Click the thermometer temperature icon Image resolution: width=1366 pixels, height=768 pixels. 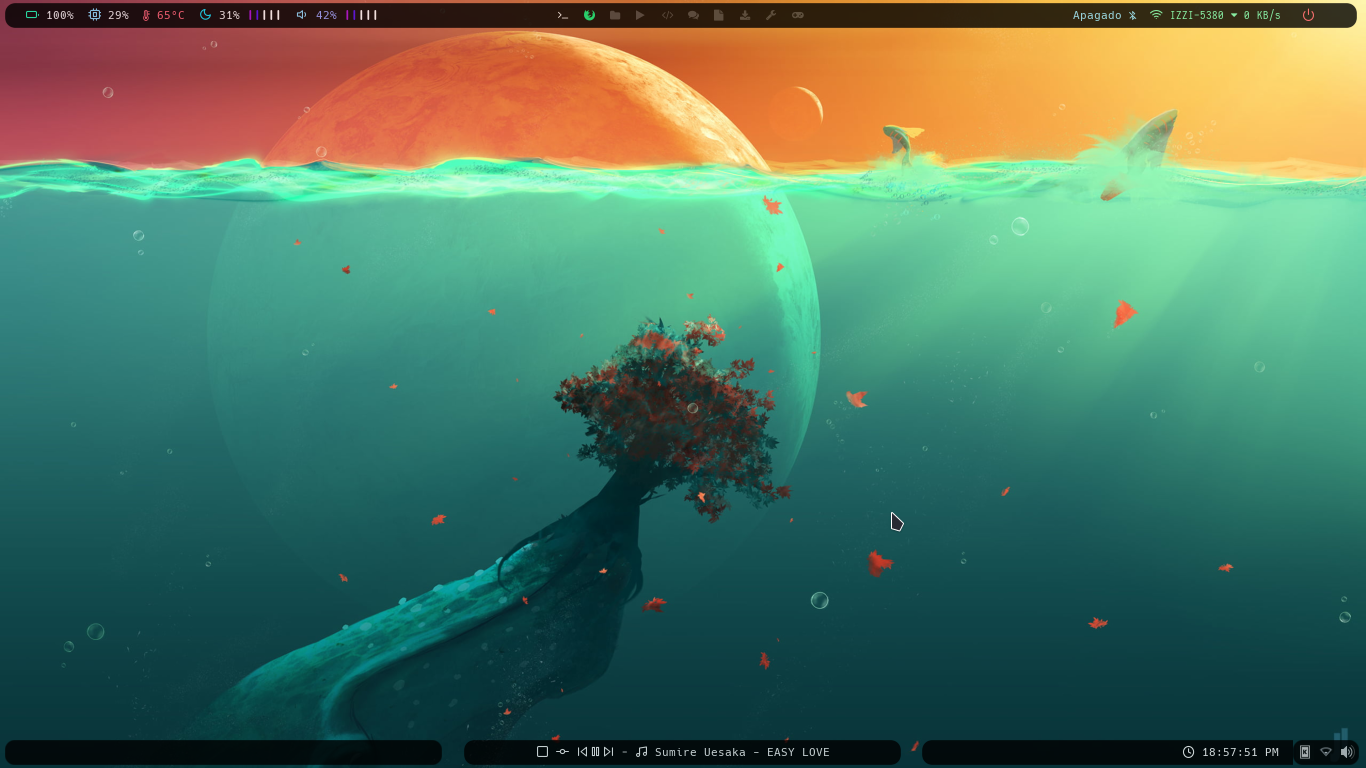146,15
